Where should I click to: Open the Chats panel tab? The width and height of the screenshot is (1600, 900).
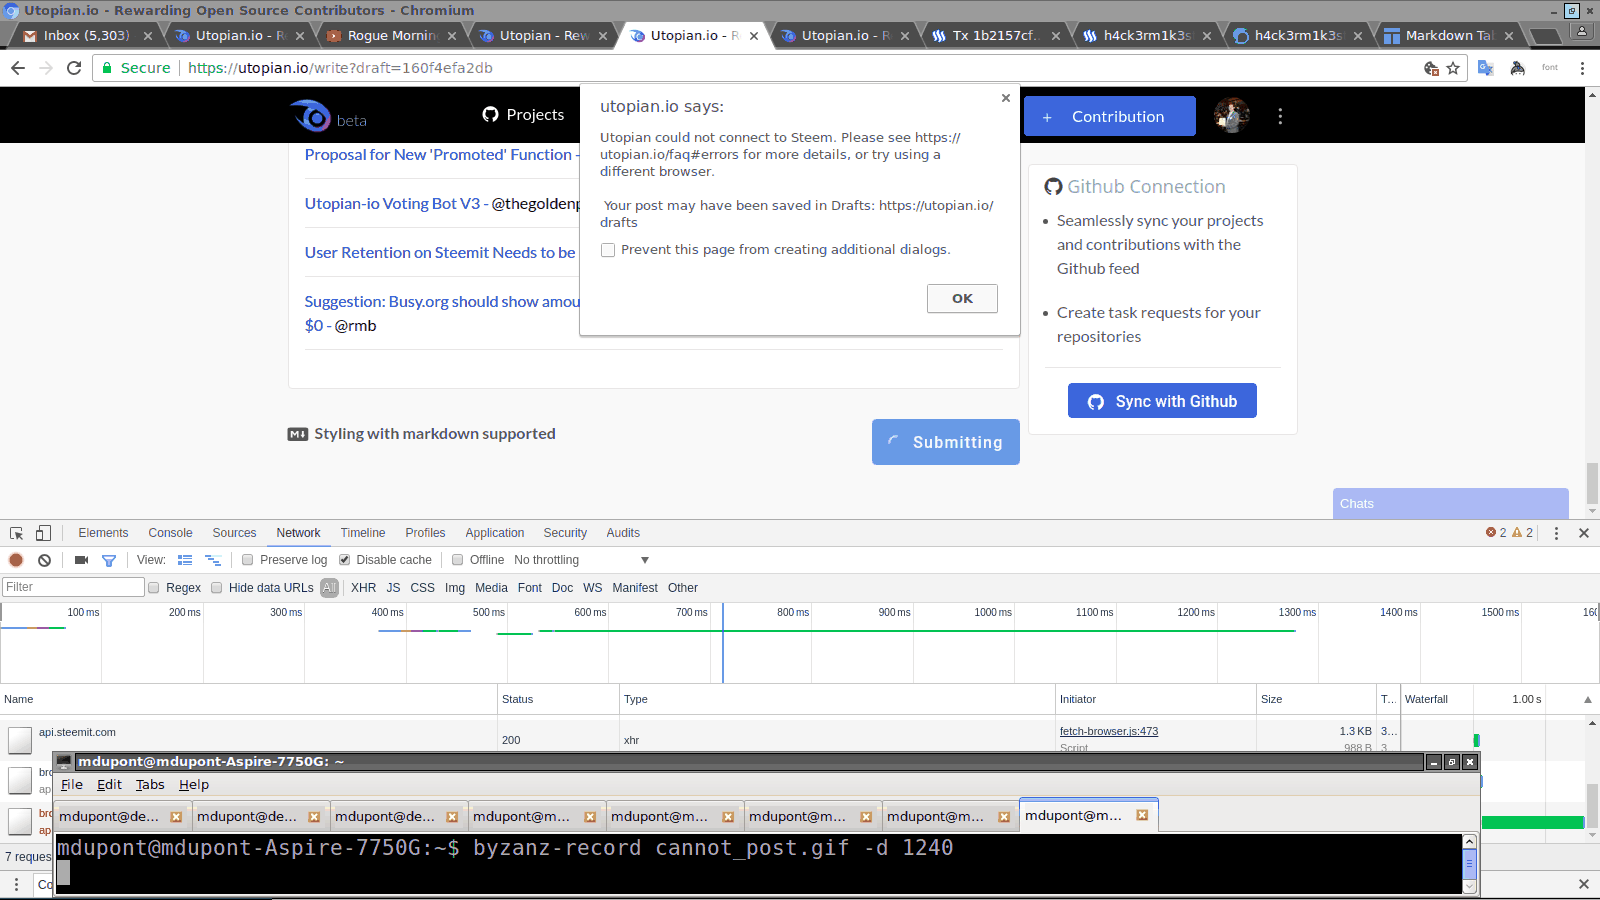pyautogui.click(x=1450, y=503)
